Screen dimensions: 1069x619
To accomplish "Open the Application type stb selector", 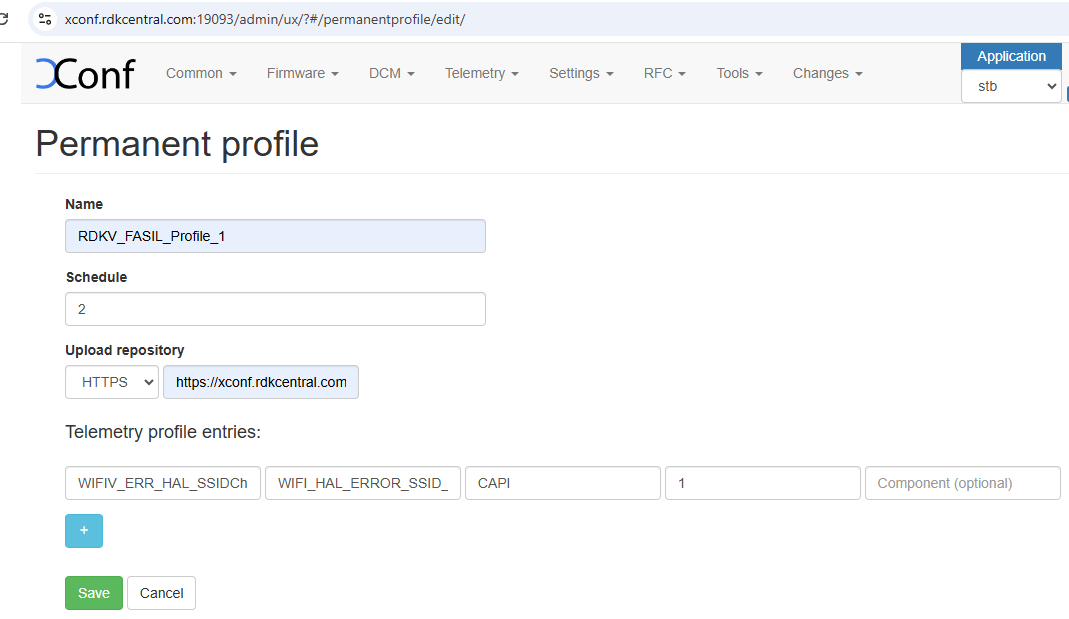I will click(x=1011, y=87).
